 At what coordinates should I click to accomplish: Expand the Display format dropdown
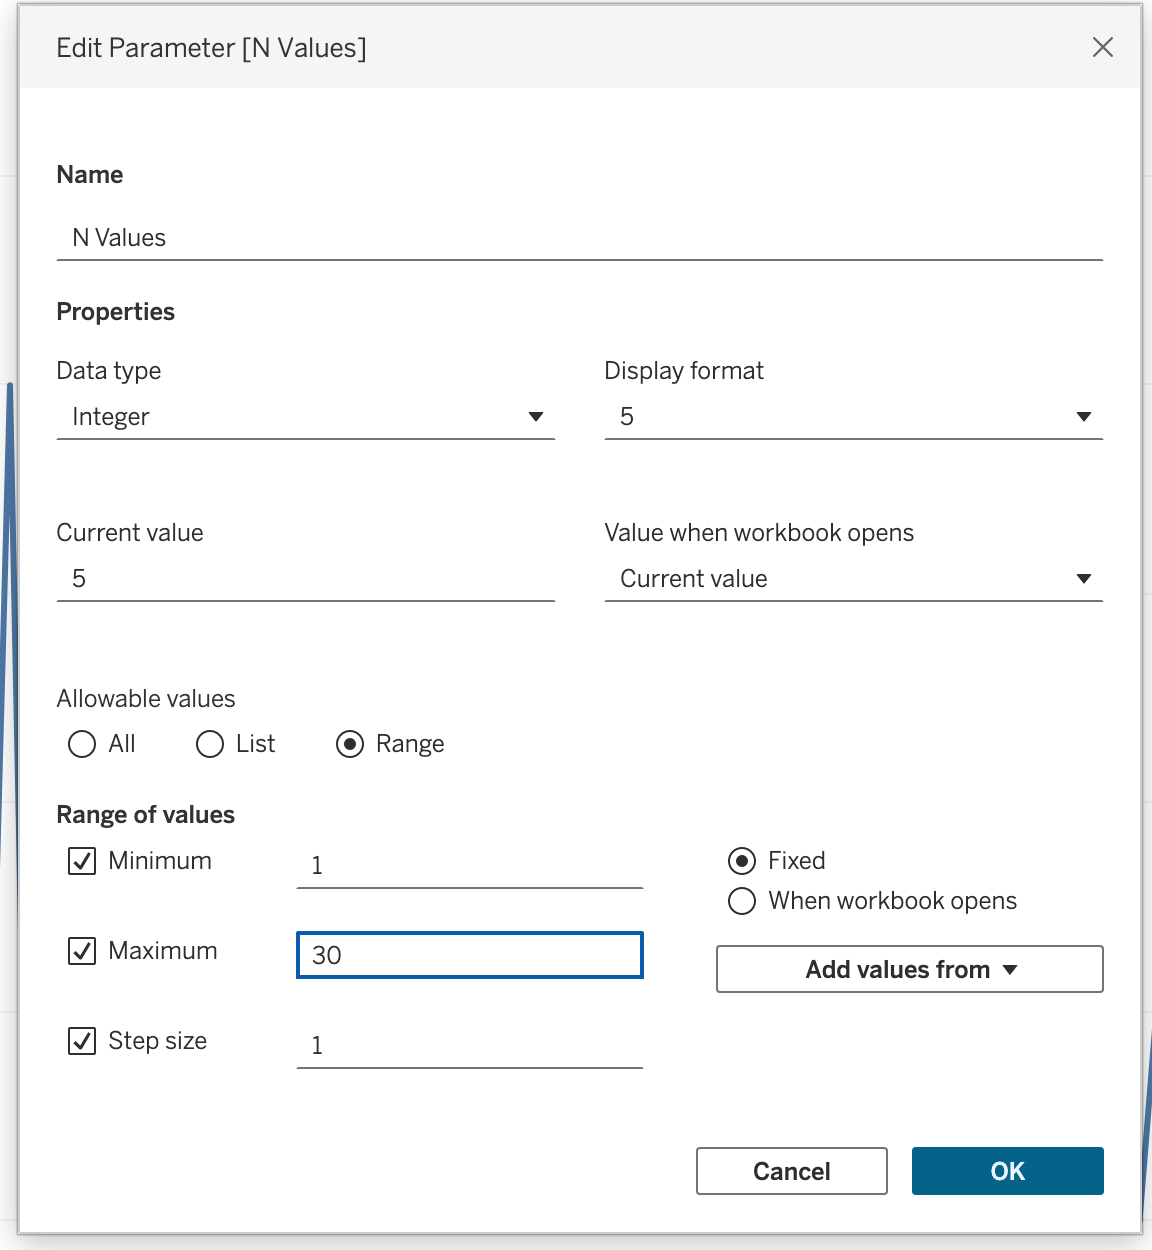pyautogui.click(x=852, y=417)
